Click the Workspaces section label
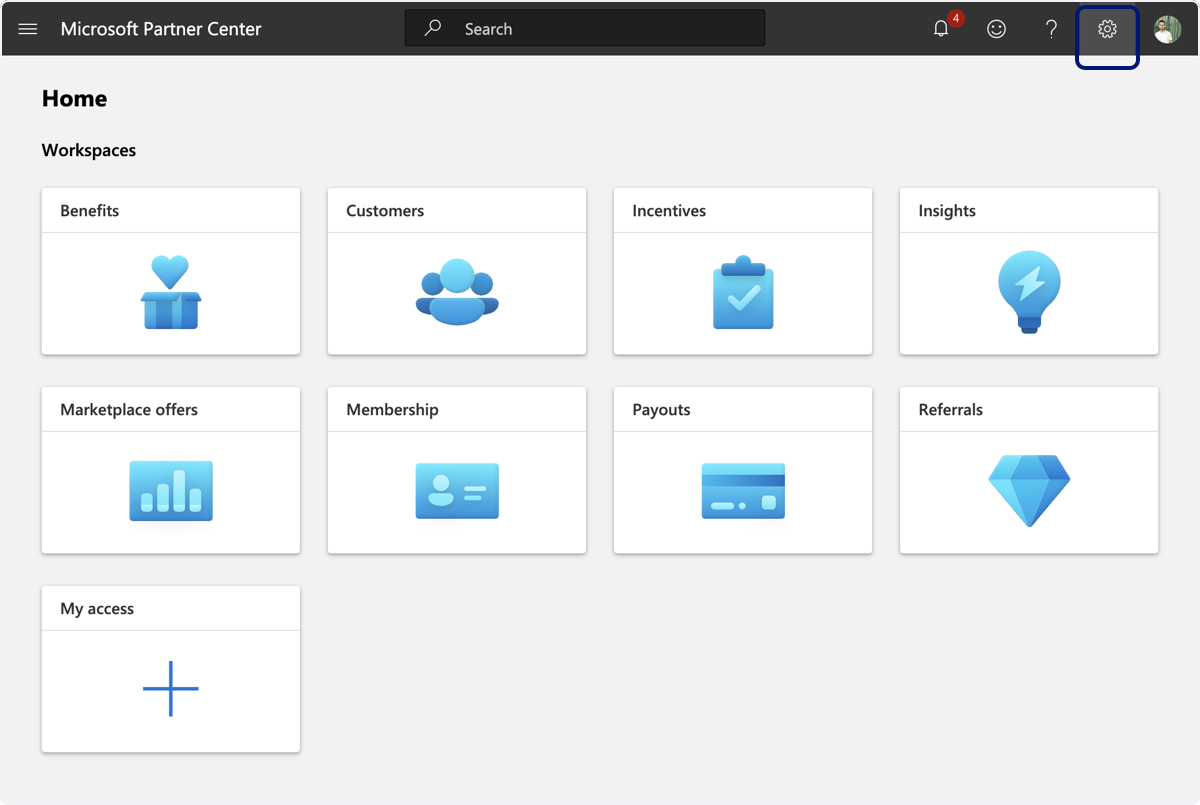The width and height of the screenshot is (1200, 805). [89, 151]
